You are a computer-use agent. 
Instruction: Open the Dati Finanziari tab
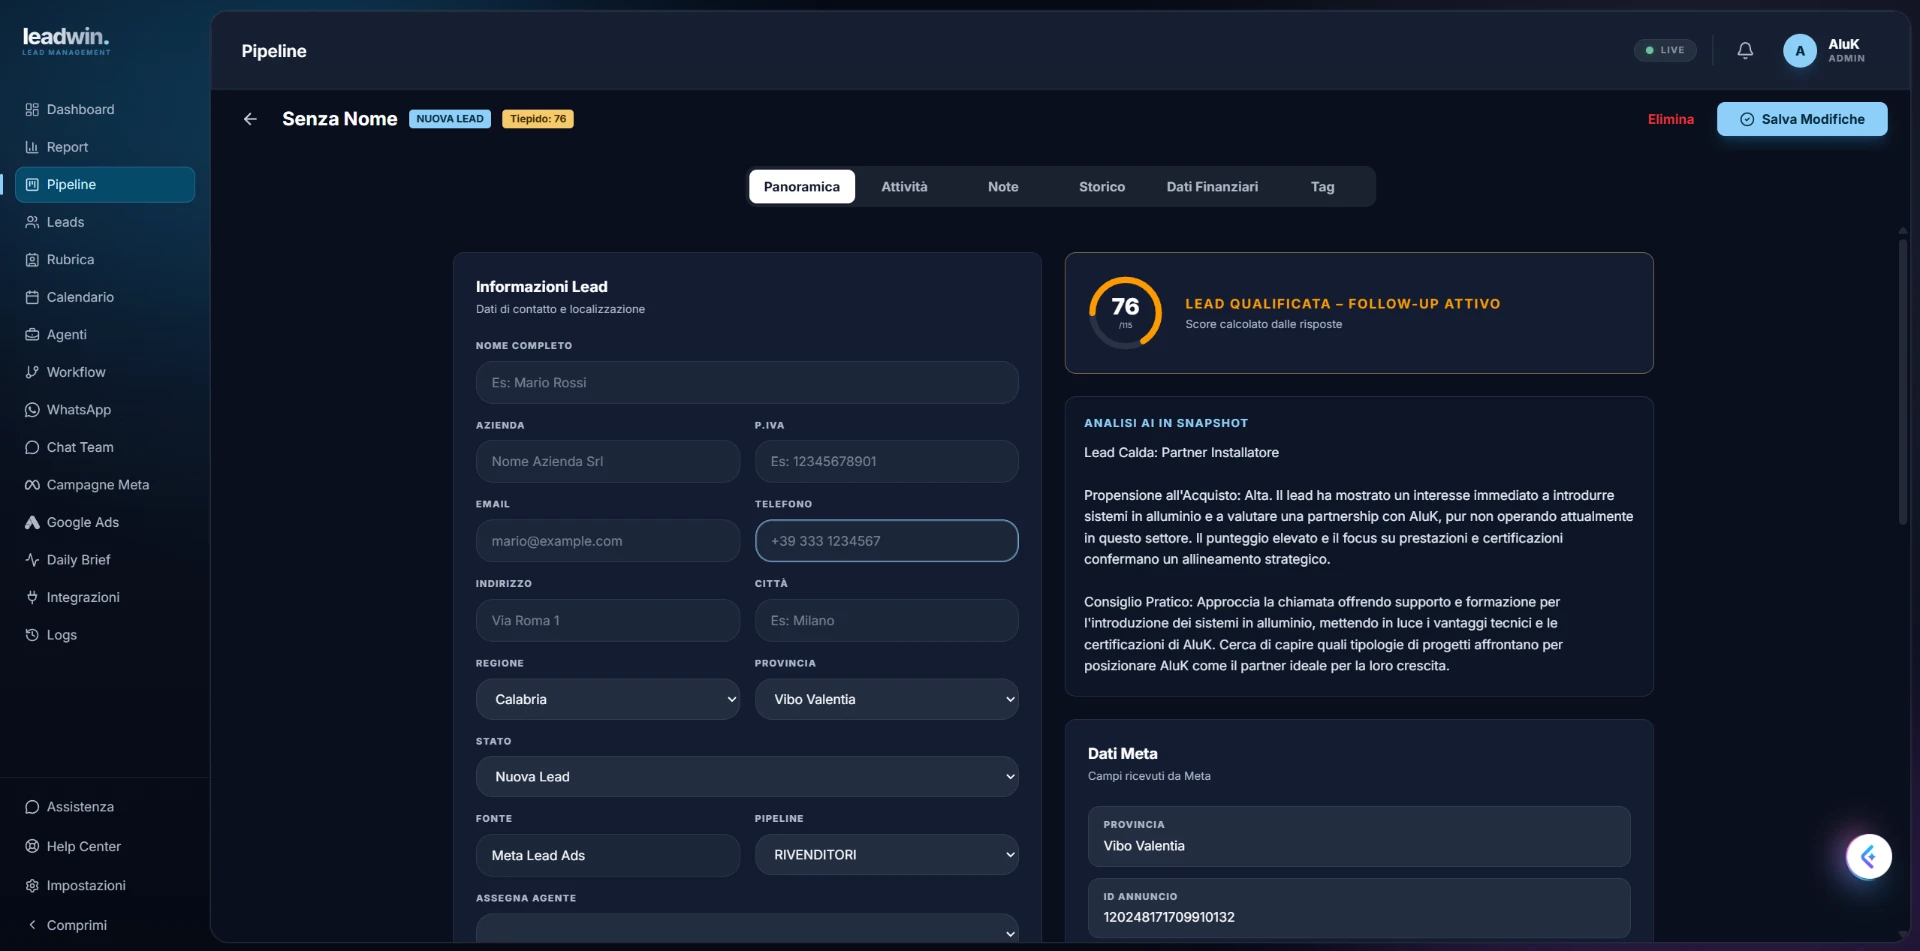(1212, 187)
